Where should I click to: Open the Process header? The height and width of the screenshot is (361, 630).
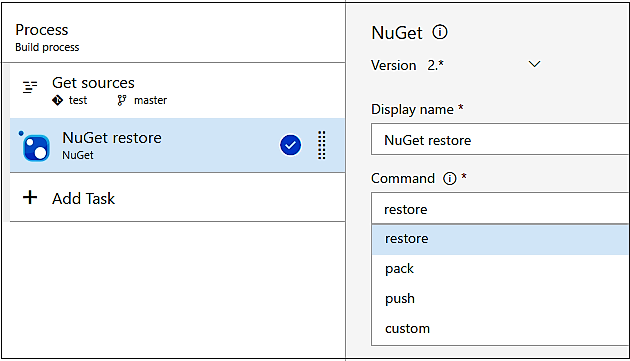tap(42, 30)
